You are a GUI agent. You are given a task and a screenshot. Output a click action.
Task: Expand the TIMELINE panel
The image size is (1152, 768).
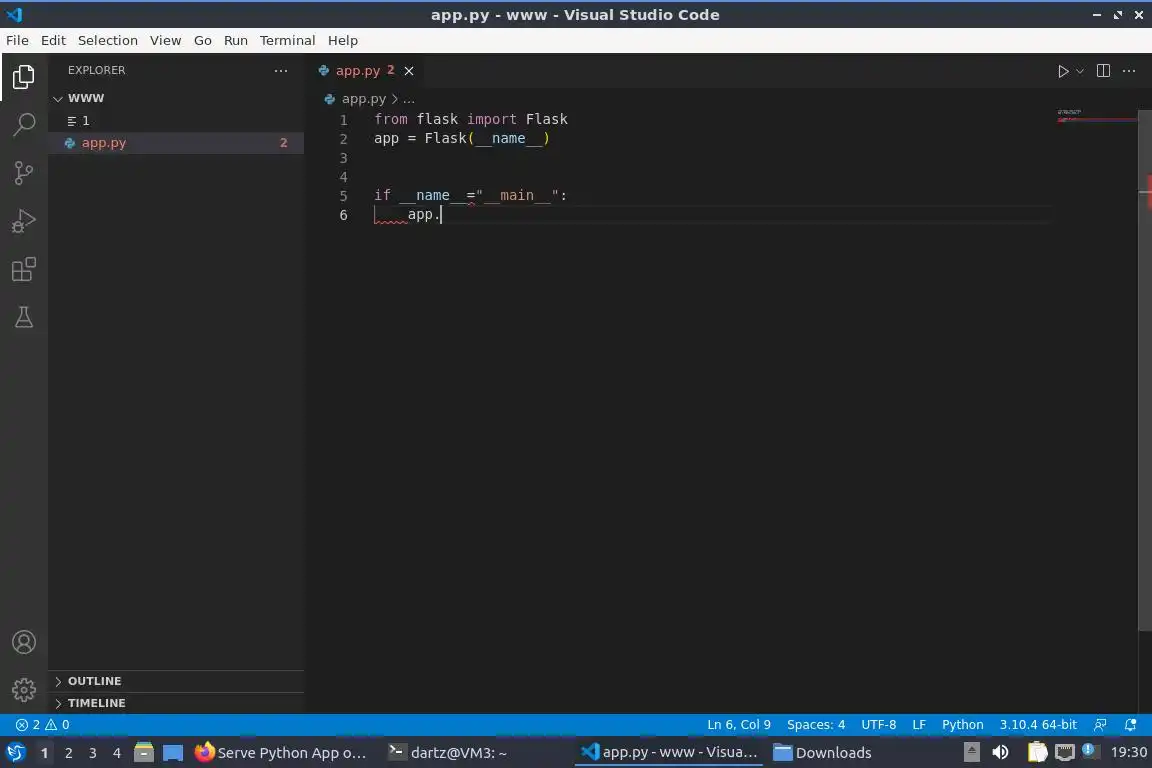point(176,703)
